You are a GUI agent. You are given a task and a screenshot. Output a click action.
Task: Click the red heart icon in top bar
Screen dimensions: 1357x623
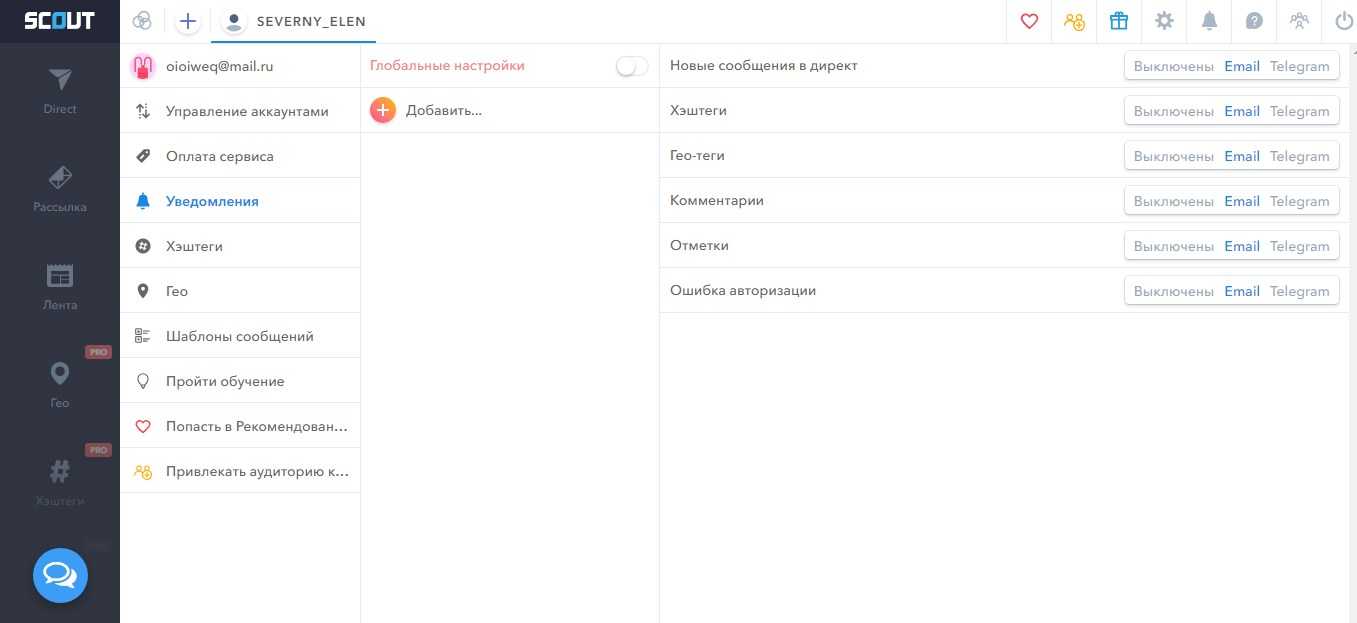click(1029, 21)
